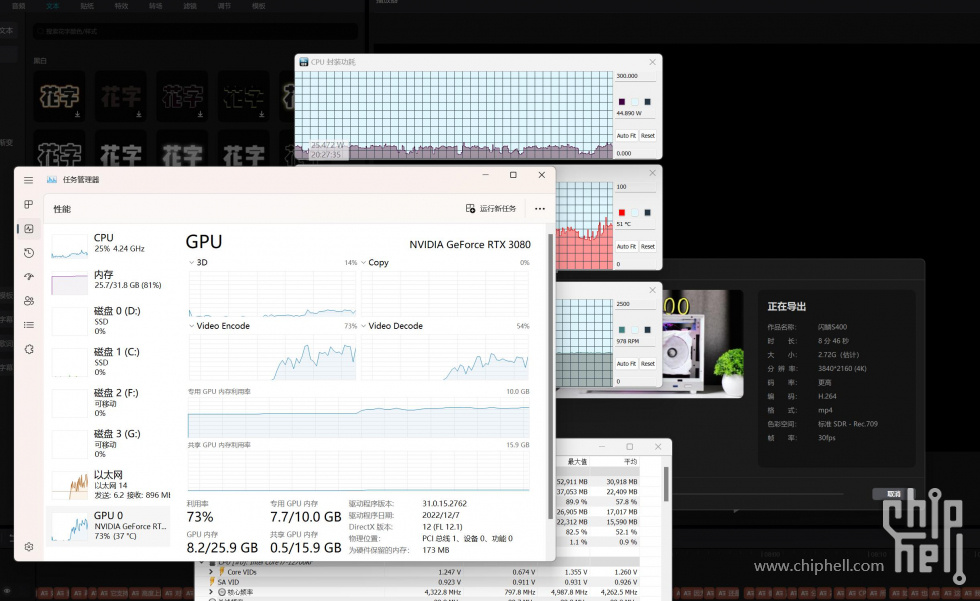Screen dimensions: 980x601
Task: Click the 任务管理器 title bar app icon
Action: coord(52,180)
